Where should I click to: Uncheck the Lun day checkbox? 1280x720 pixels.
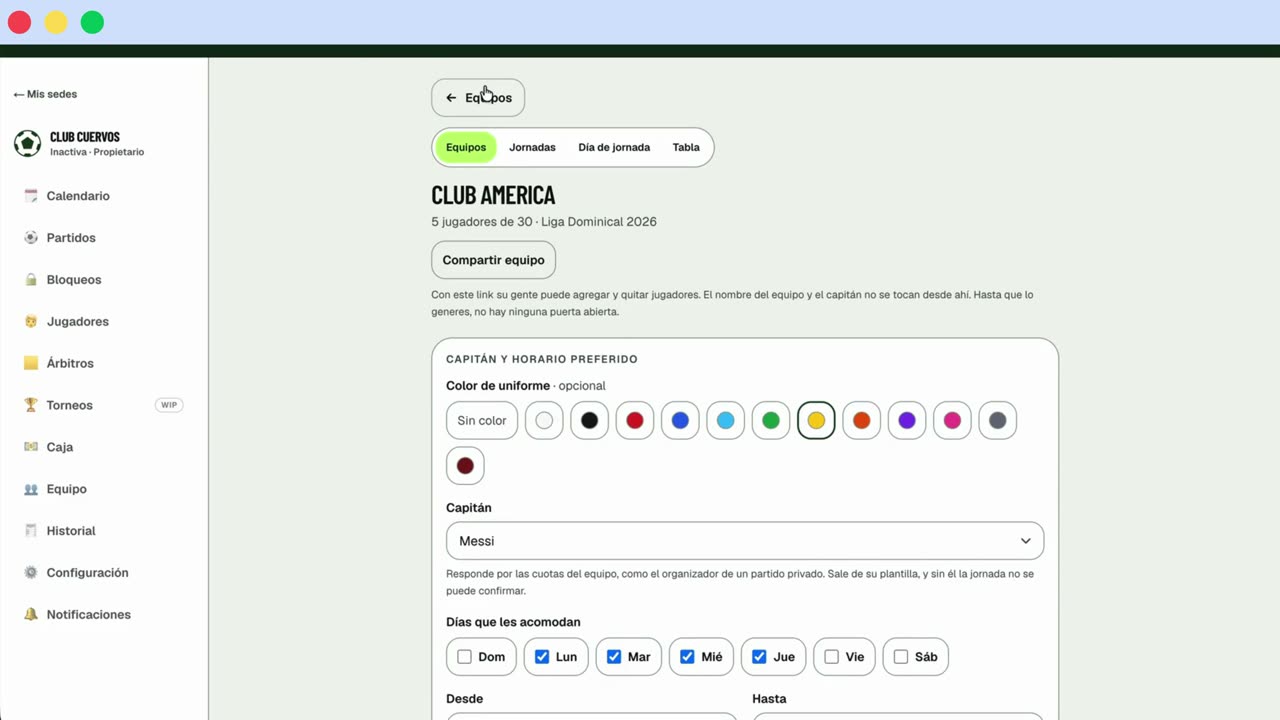pos(542,657)
